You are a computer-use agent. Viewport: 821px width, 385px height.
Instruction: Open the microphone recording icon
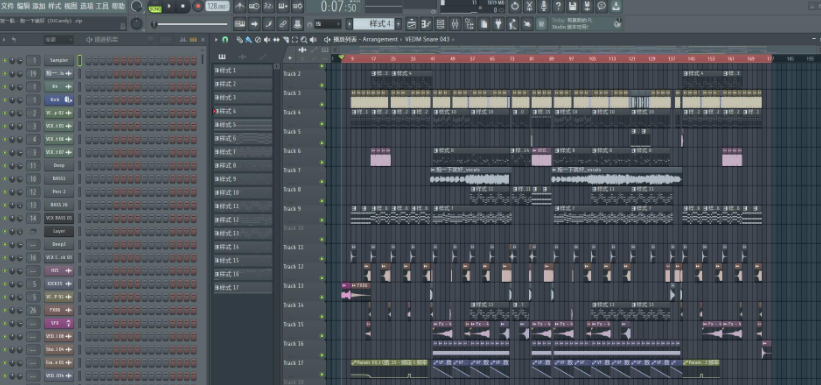click(544, 6)
